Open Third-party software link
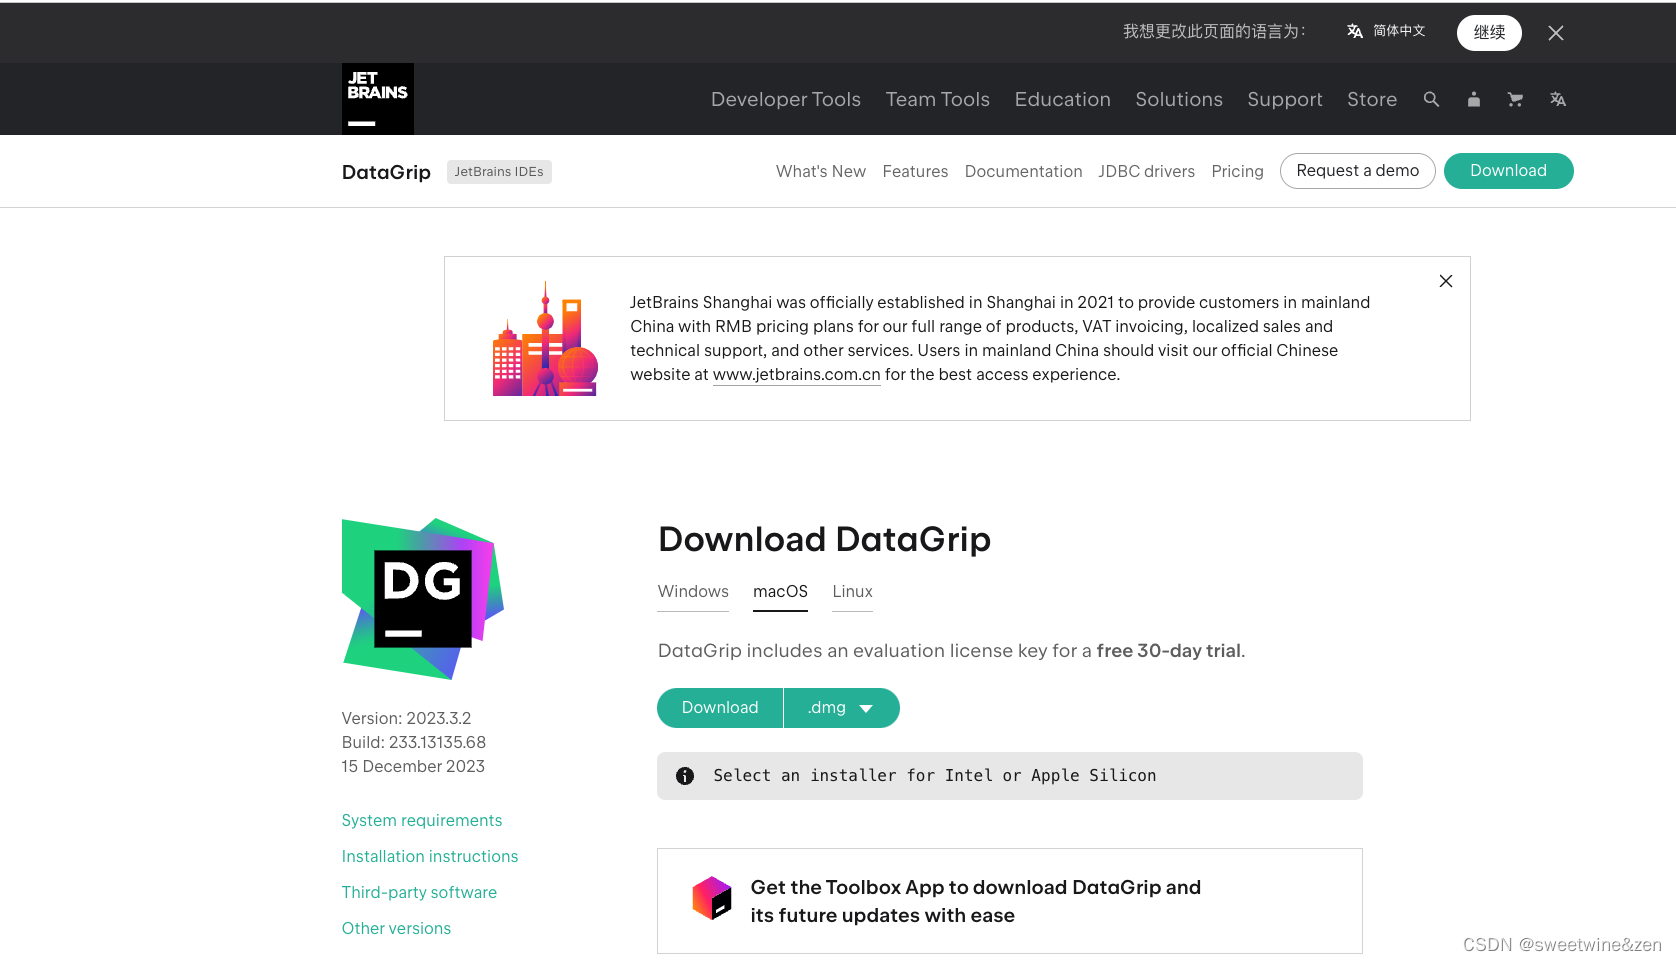 [419, 893]
